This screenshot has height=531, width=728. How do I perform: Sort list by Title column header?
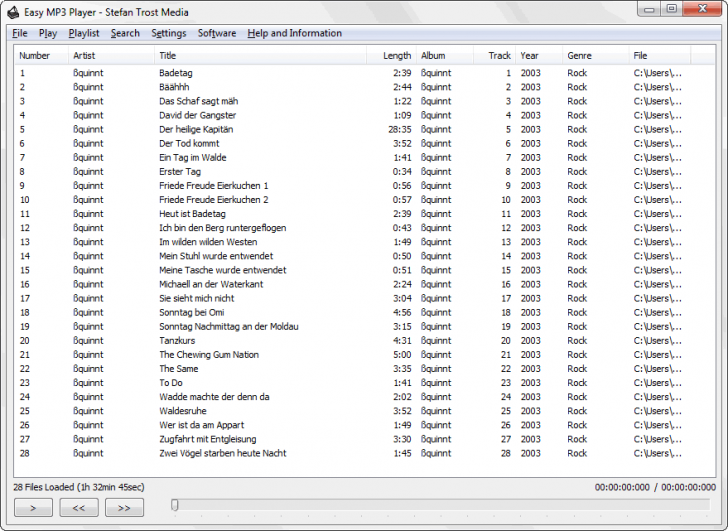coord(260,56)
